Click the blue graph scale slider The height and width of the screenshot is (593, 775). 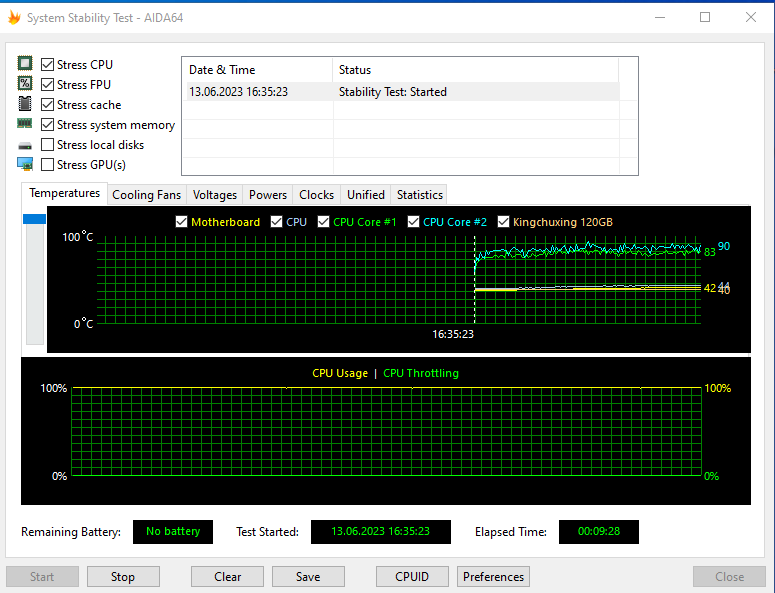coord(35,219)
